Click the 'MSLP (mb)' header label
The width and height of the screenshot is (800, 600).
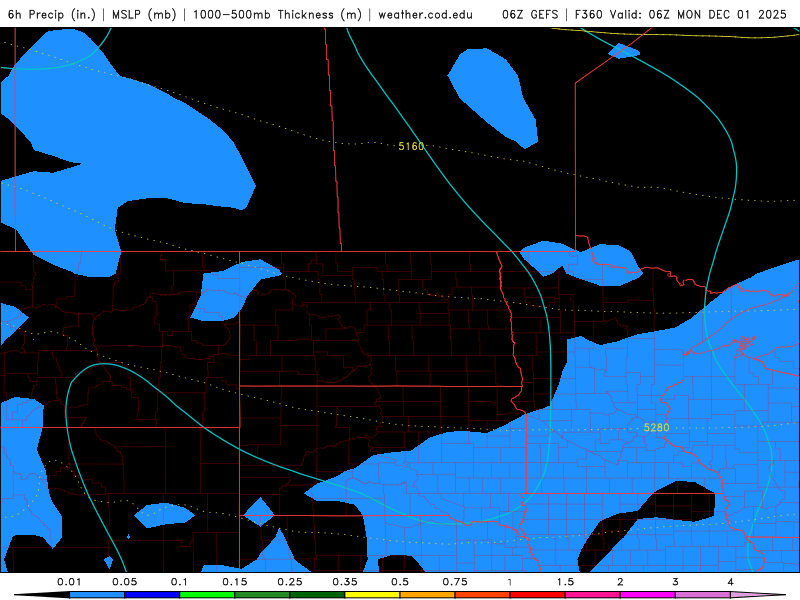point(144,14)
